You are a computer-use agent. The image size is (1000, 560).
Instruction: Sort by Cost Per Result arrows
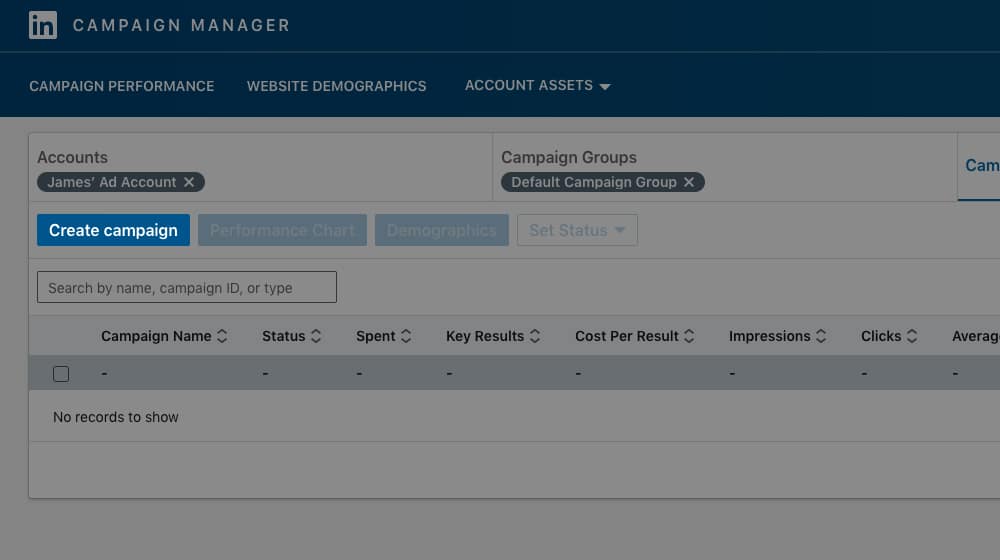pos(689,336)
